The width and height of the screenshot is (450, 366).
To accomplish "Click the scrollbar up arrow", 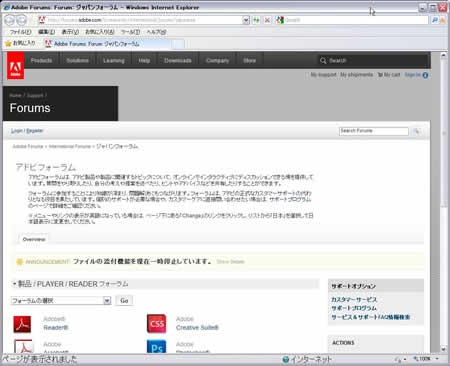I will pyautogui.click(x=443, y=56).
